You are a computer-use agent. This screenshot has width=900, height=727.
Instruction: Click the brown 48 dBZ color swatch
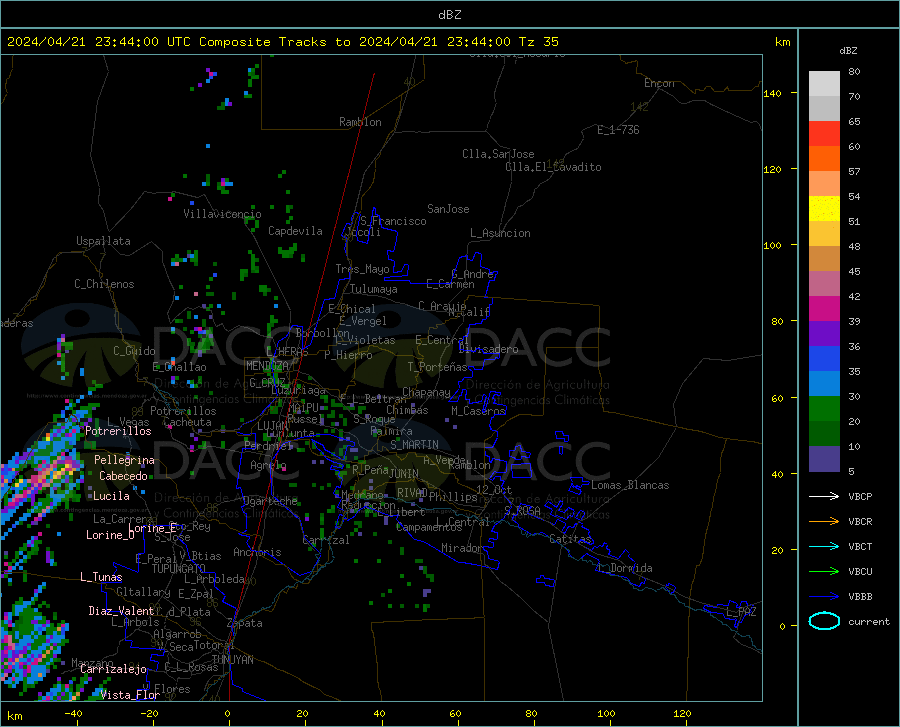824,258
